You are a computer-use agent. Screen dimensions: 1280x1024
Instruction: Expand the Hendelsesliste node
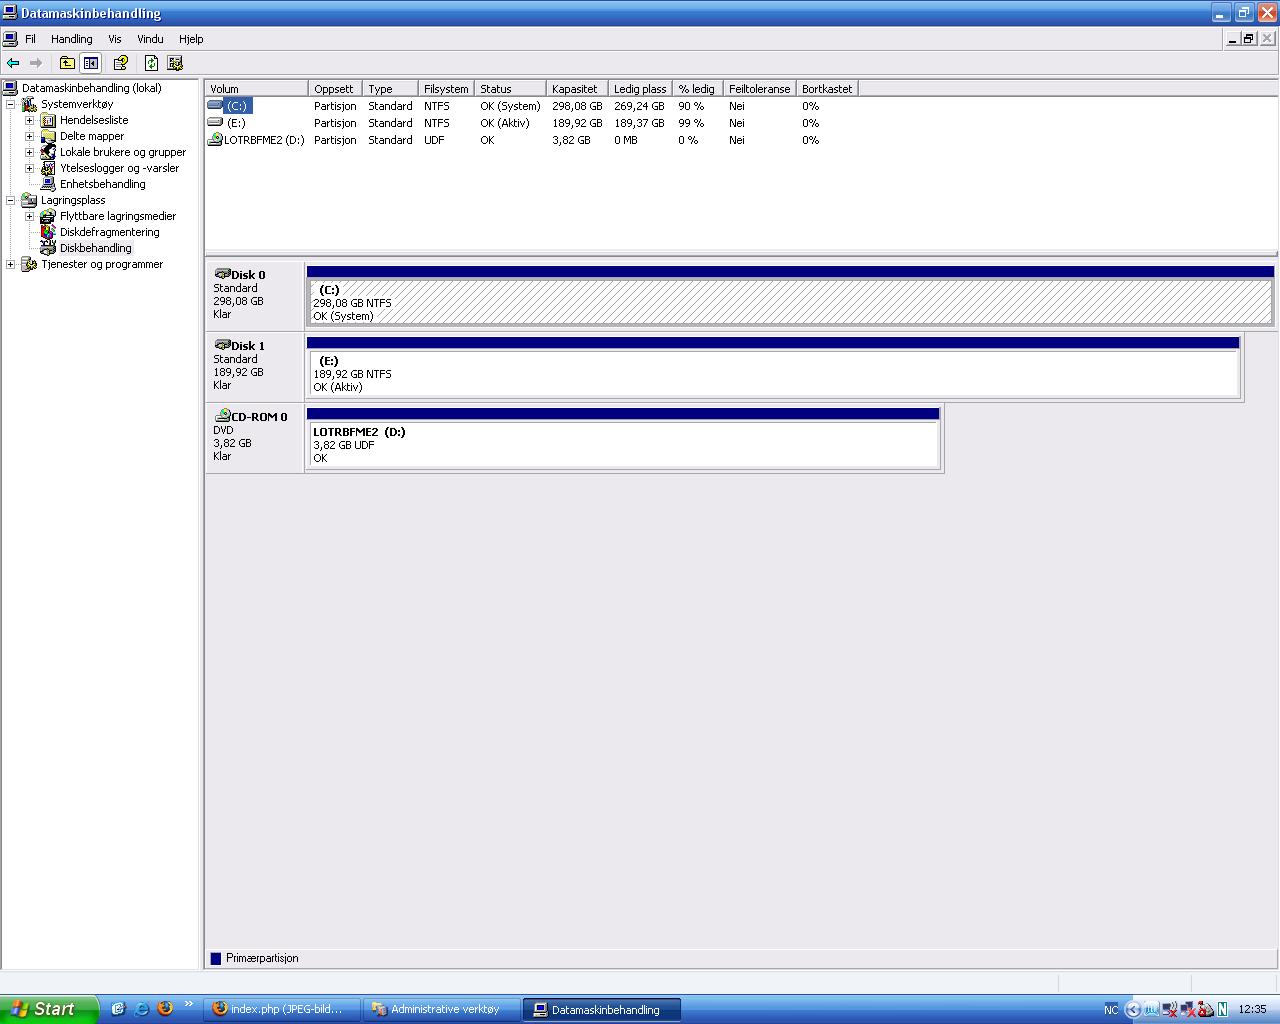point(30,120)
